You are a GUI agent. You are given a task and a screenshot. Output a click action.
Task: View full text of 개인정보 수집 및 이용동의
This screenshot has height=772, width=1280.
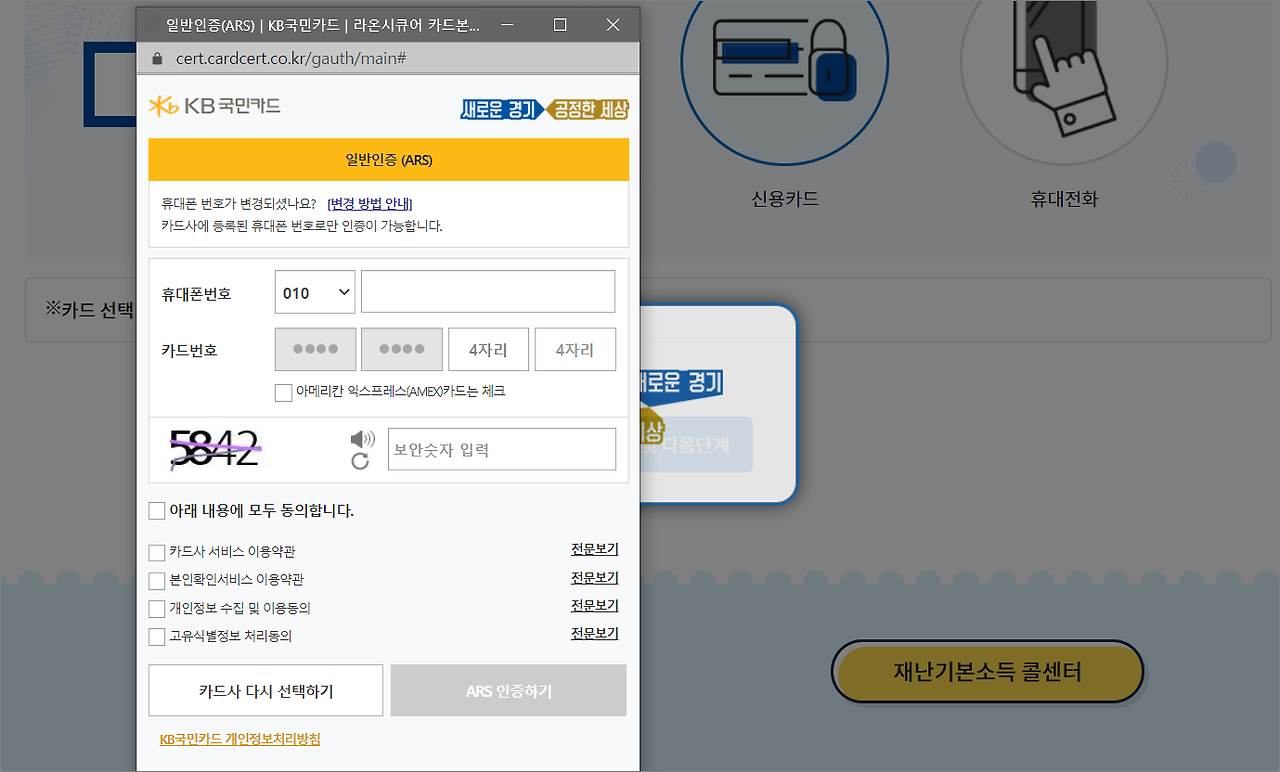point(595,606)
